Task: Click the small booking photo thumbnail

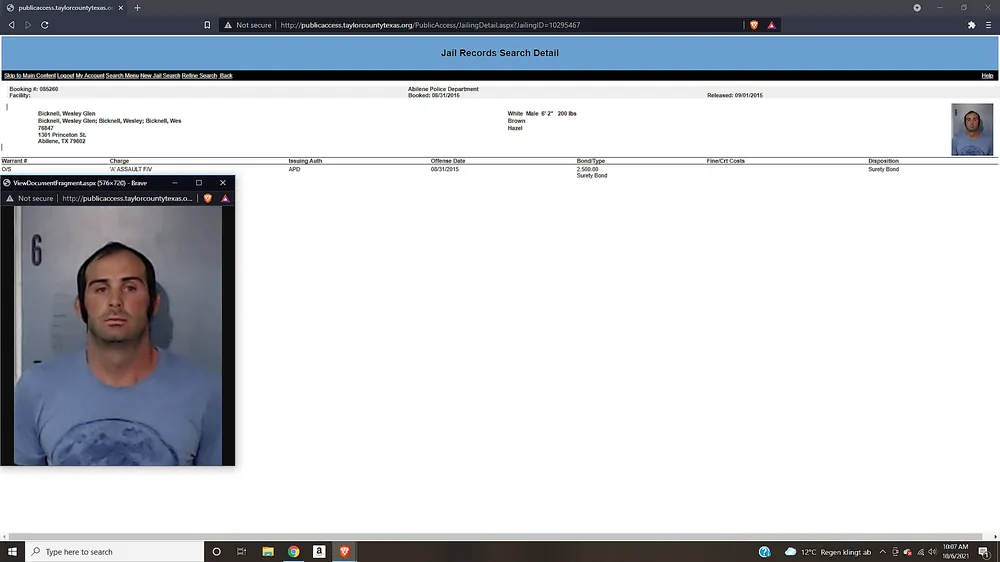Action: click(x=972, y=130)
